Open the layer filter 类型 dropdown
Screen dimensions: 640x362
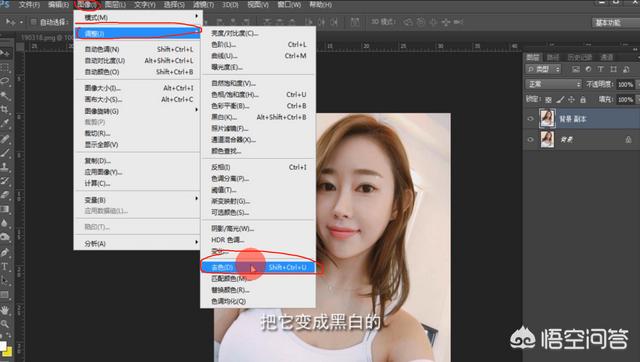click(x=544, y=69)
